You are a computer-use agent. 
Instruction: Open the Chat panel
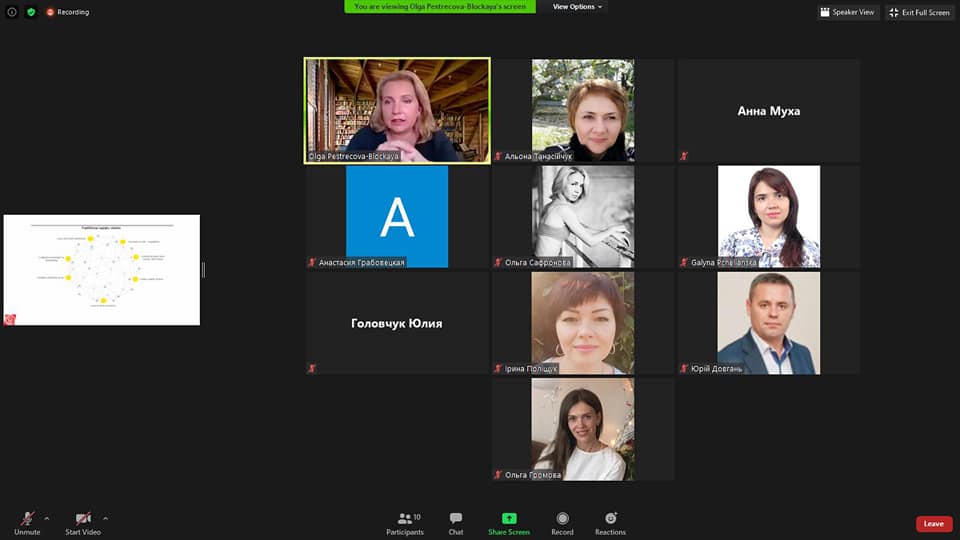tap(456, 519)
